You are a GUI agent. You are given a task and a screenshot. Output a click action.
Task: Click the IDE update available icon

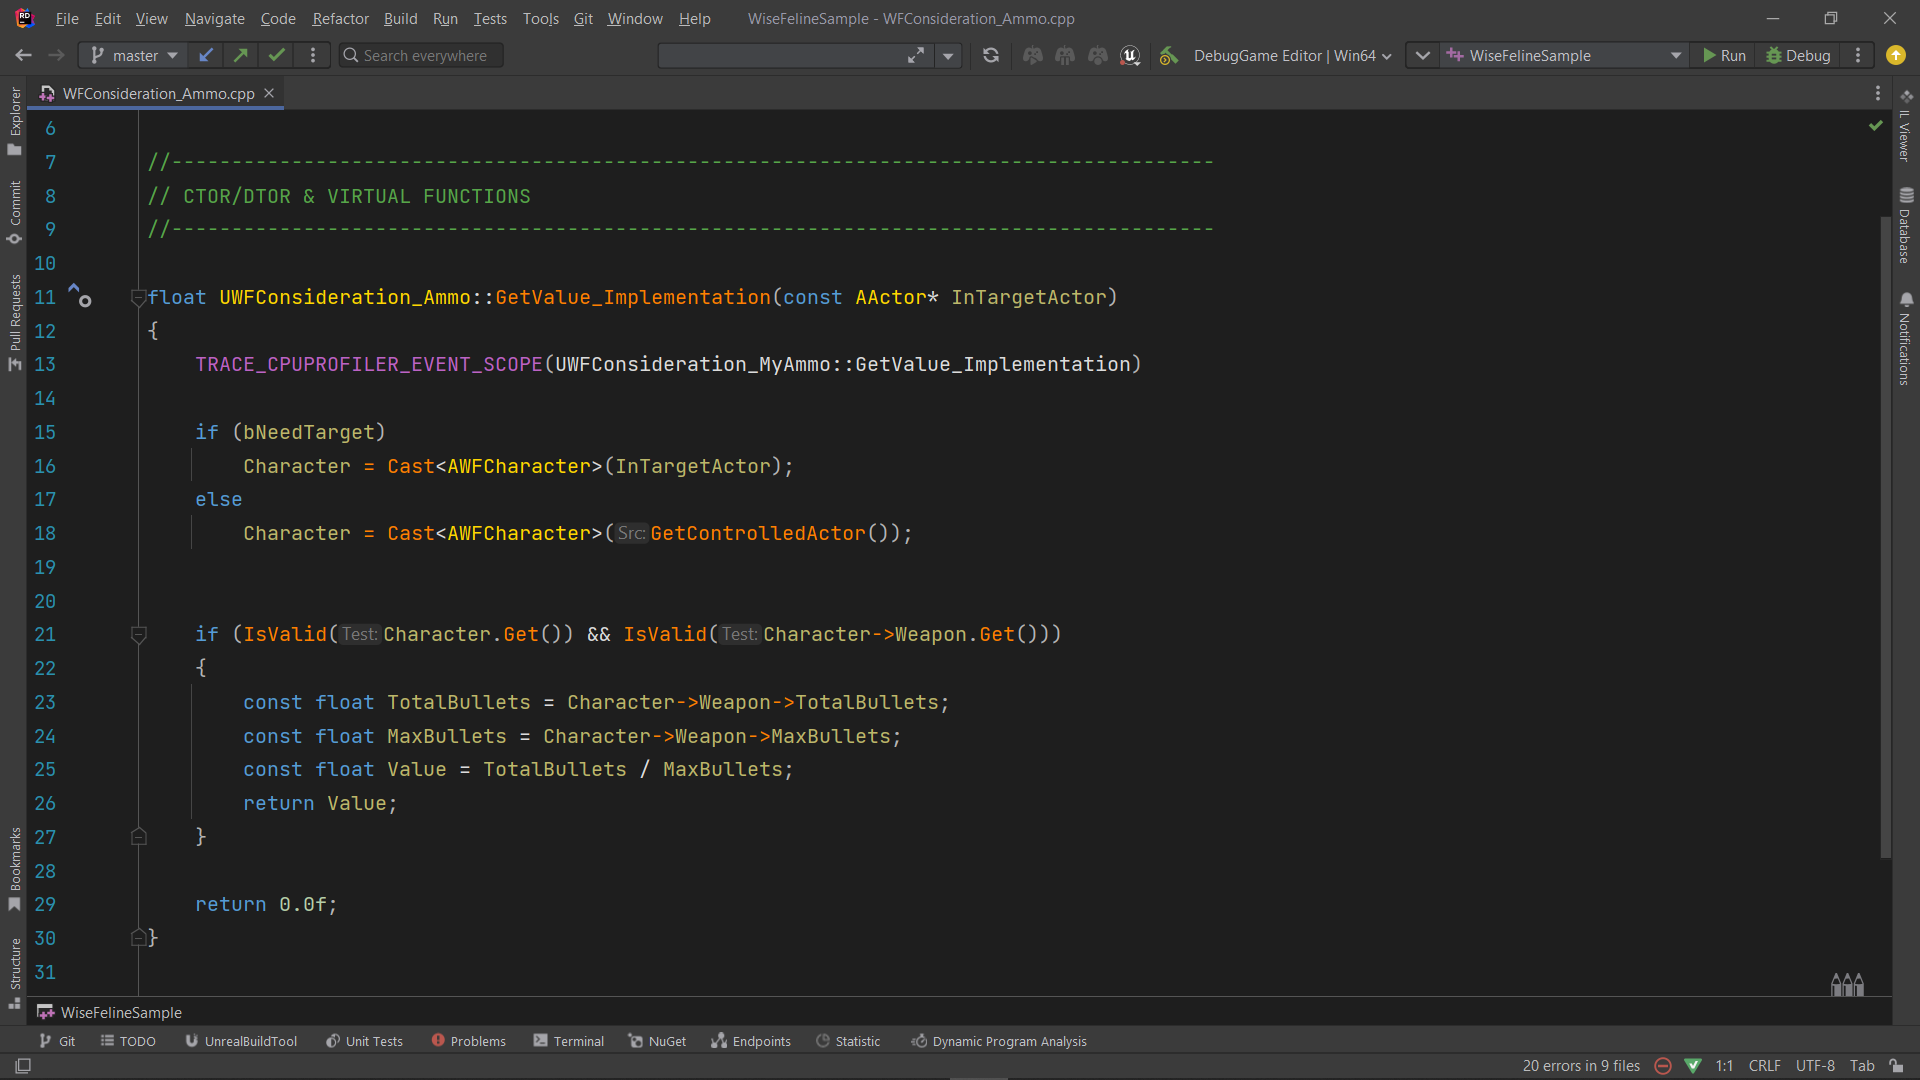[1895, 56]
